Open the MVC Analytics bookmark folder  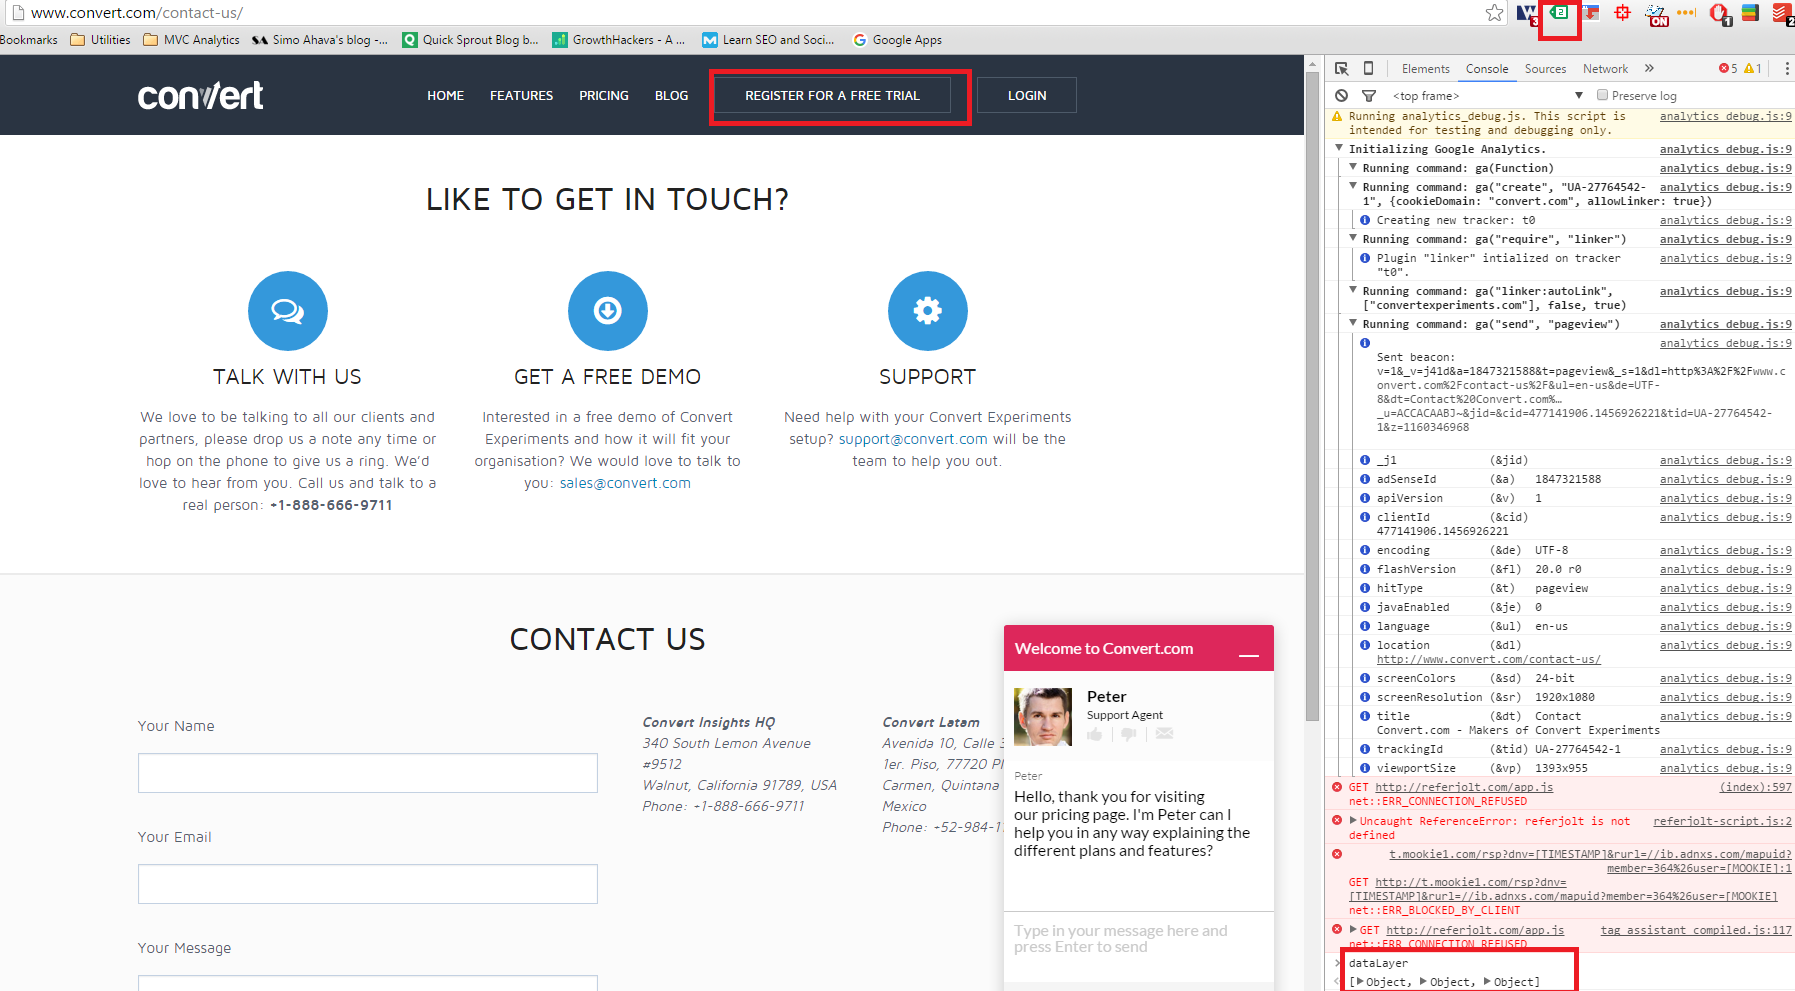point(191,40)
